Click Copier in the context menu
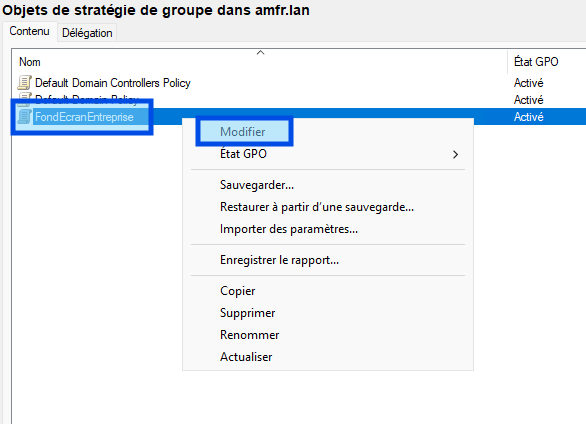Screen dimensions: 586x424 coord(238,291)
